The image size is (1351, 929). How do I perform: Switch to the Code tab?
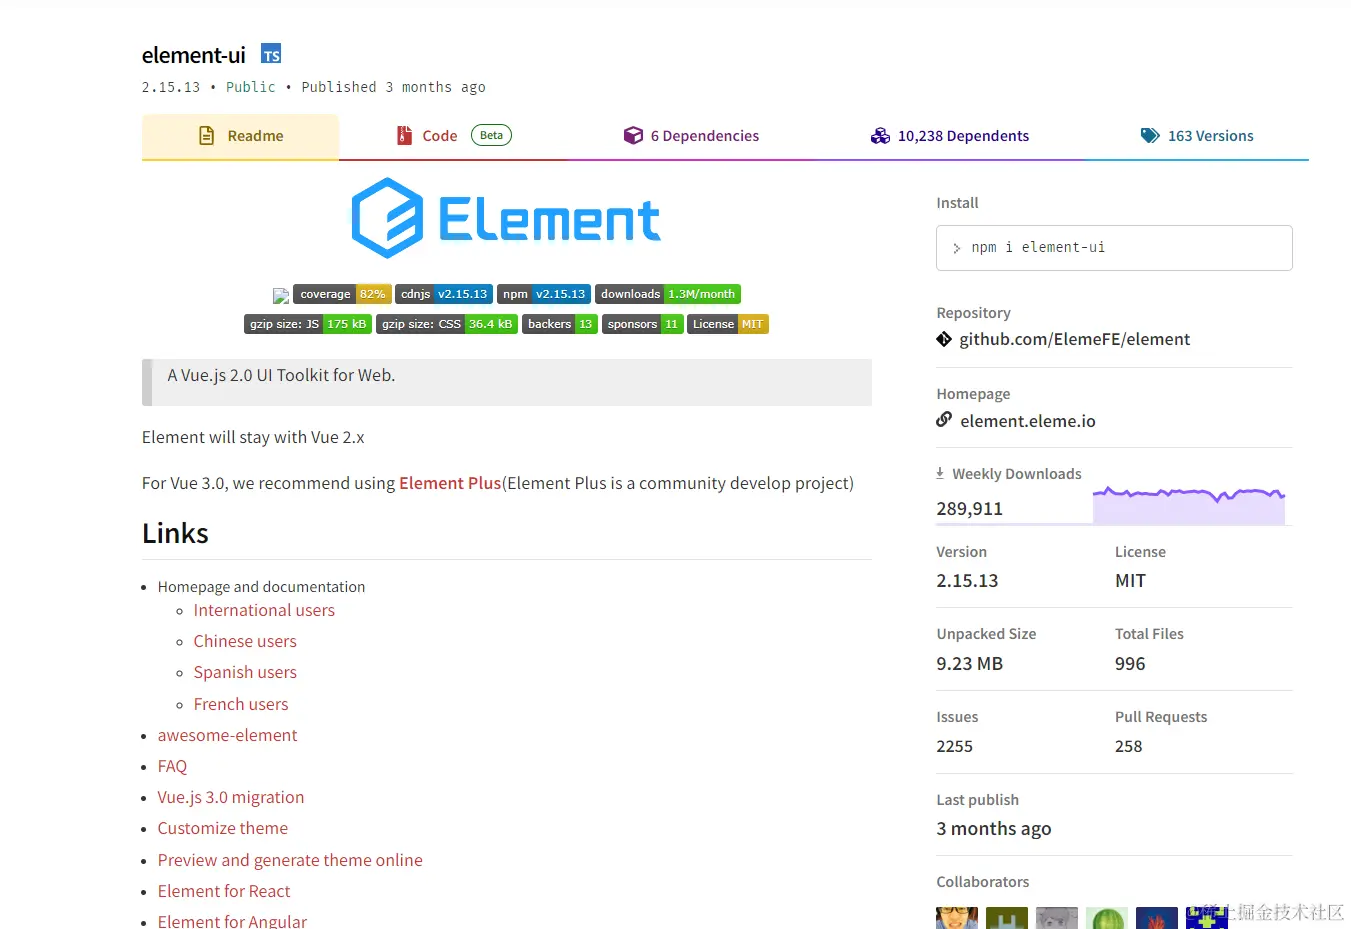[x=454, y=136]
